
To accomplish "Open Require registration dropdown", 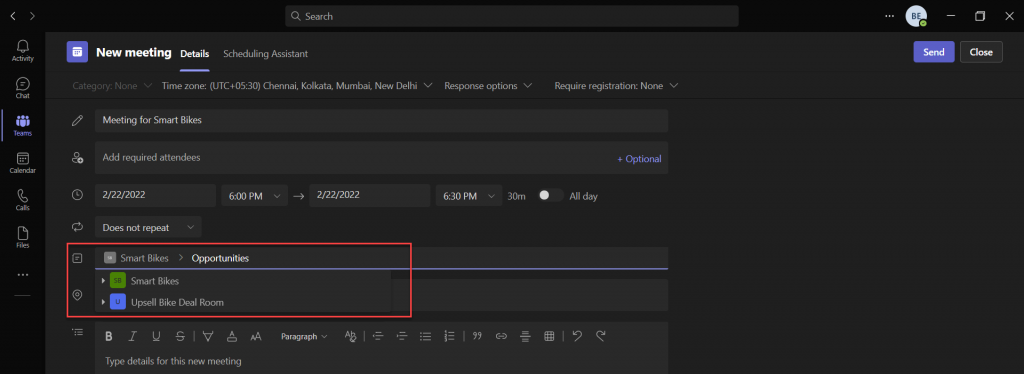I will point(616,86).
